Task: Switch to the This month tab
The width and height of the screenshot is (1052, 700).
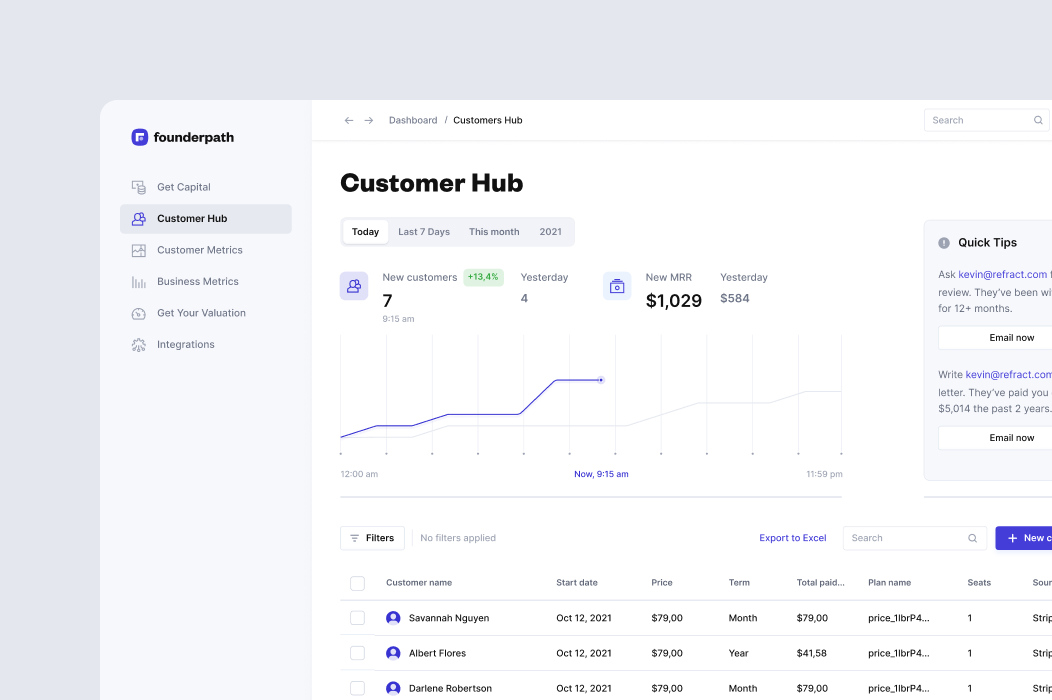Action: pos(494,232)
